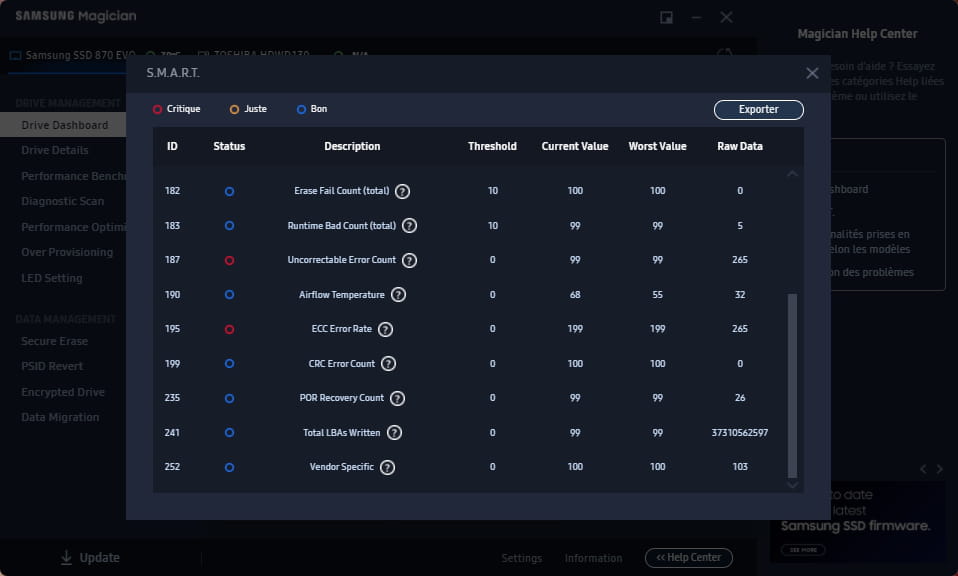Image resolution: width=958 pixels, height=576 pixels.
Task: Click the Critique red legend circle
Action: [x=157, y=109]
